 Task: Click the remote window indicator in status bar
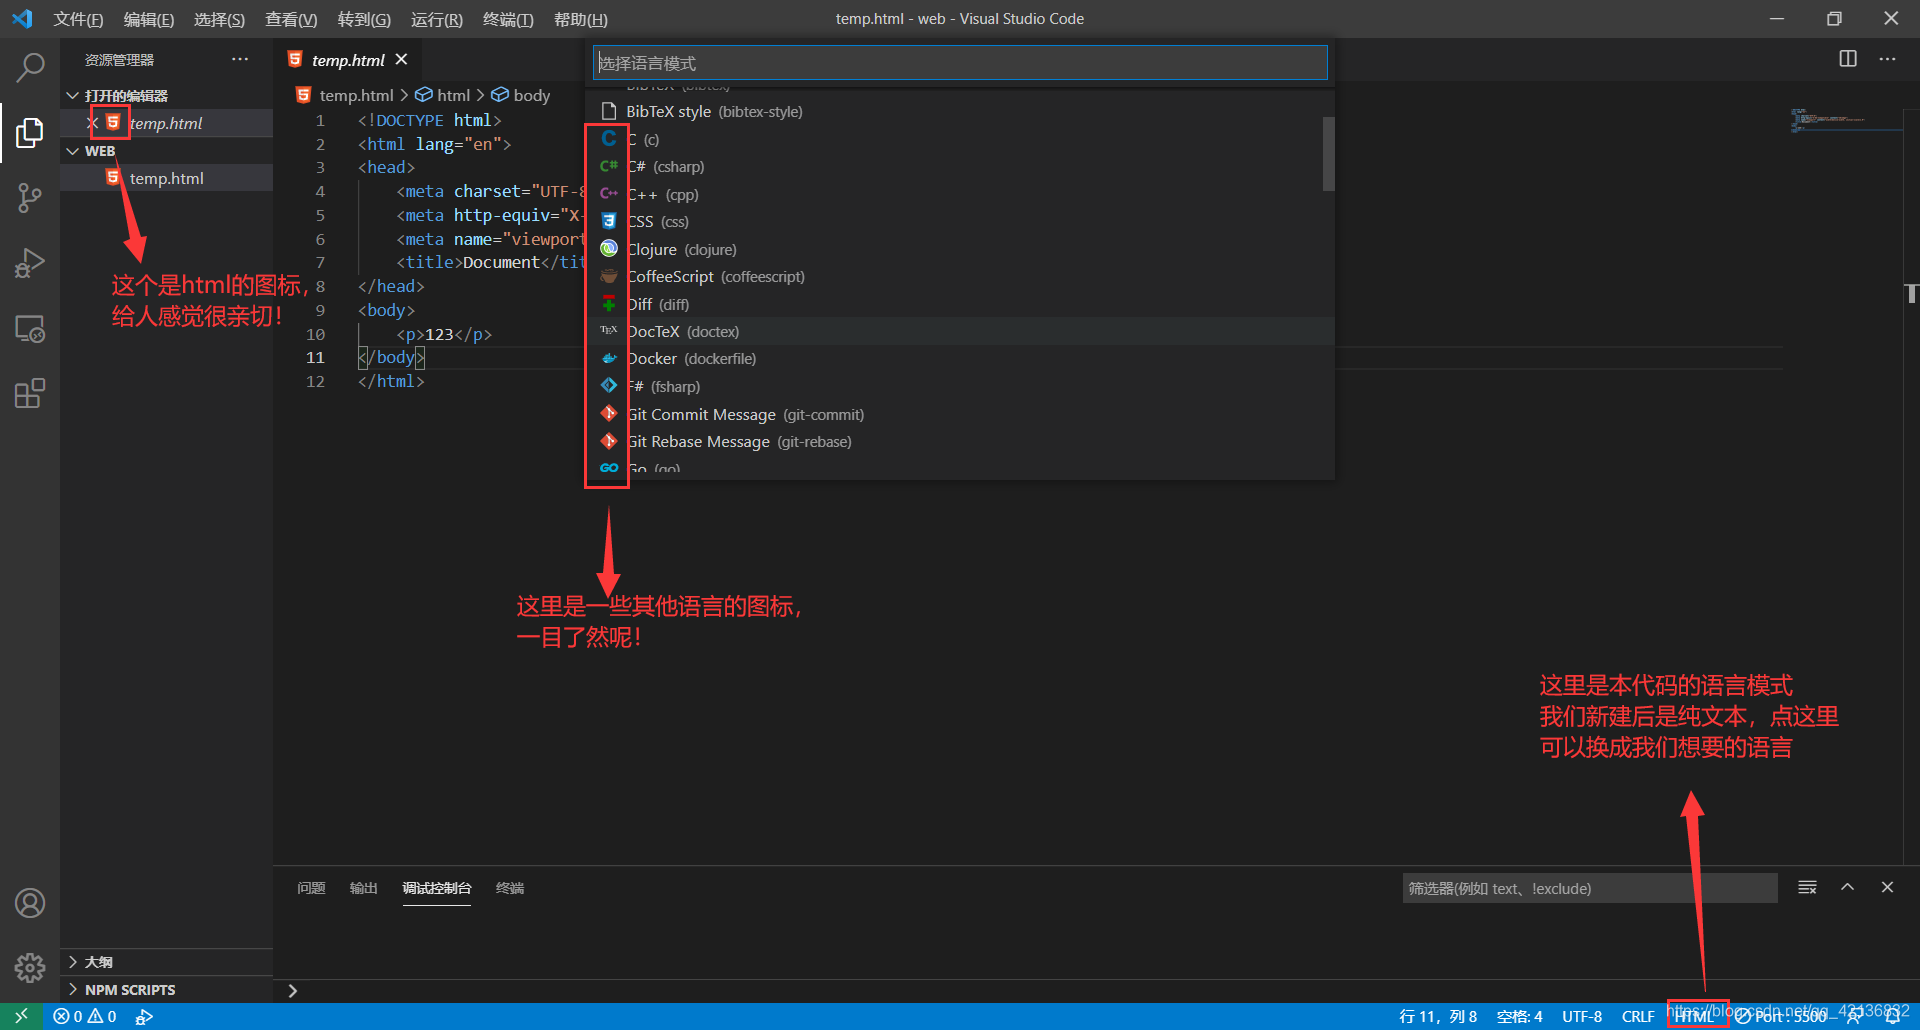coord(21,1016)
